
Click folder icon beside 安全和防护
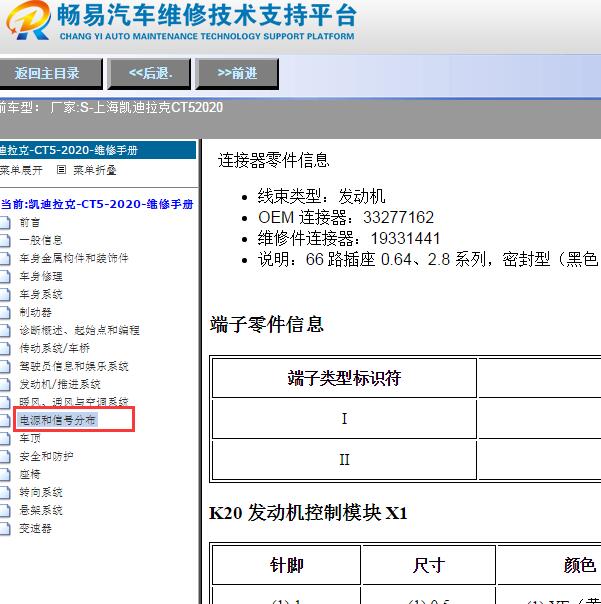pos(5,456)
